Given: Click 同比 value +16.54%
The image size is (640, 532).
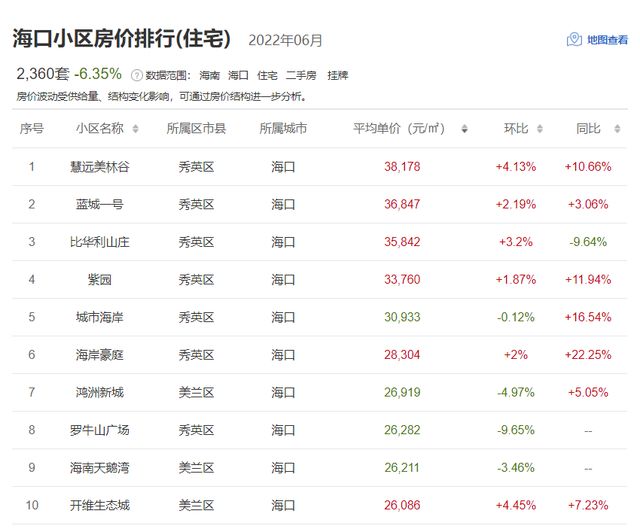Looking at the screenshot, I should pos(588,317).
